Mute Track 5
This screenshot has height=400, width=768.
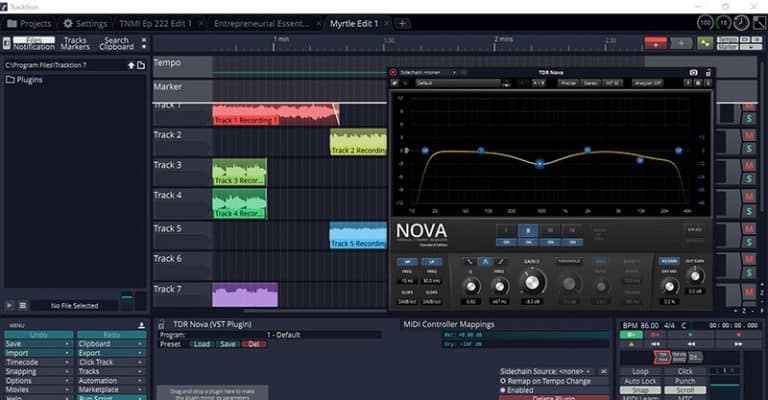(x=749, y=229)
